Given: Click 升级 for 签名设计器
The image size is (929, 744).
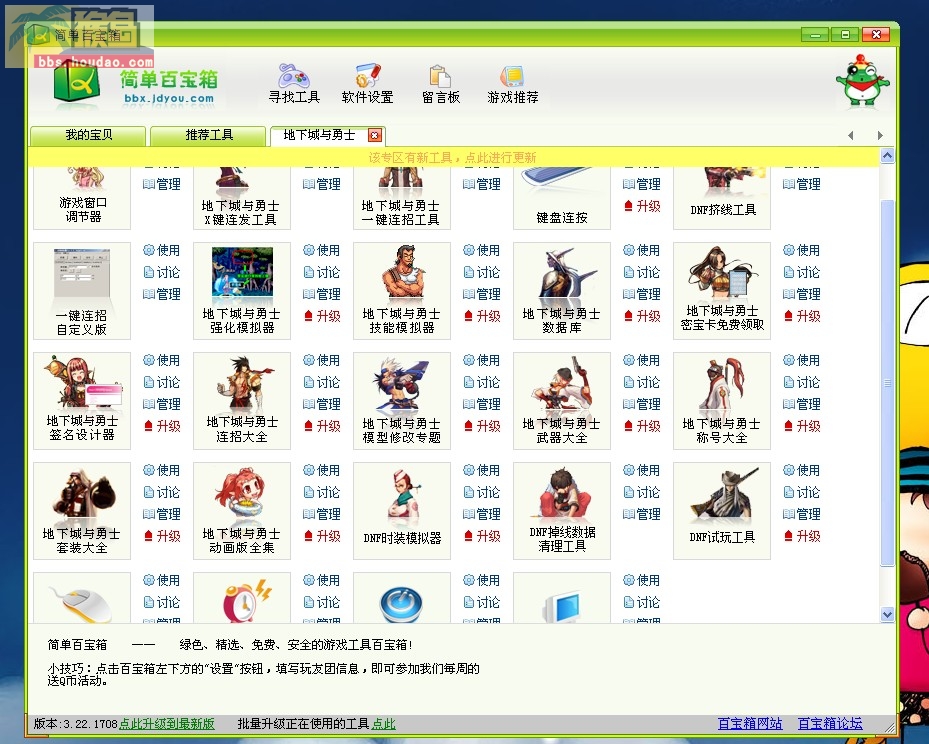Looking at the screenshot, I should (x=162, y=426).
